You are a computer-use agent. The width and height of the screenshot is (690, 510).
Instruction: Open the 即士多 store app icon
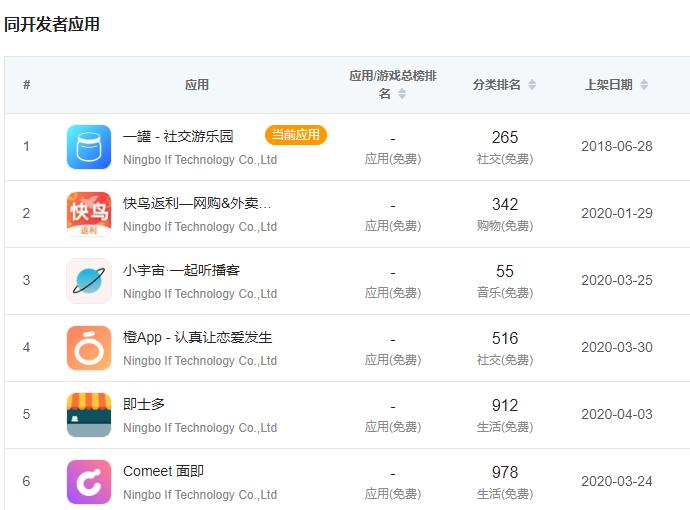(x=89, y=415)
